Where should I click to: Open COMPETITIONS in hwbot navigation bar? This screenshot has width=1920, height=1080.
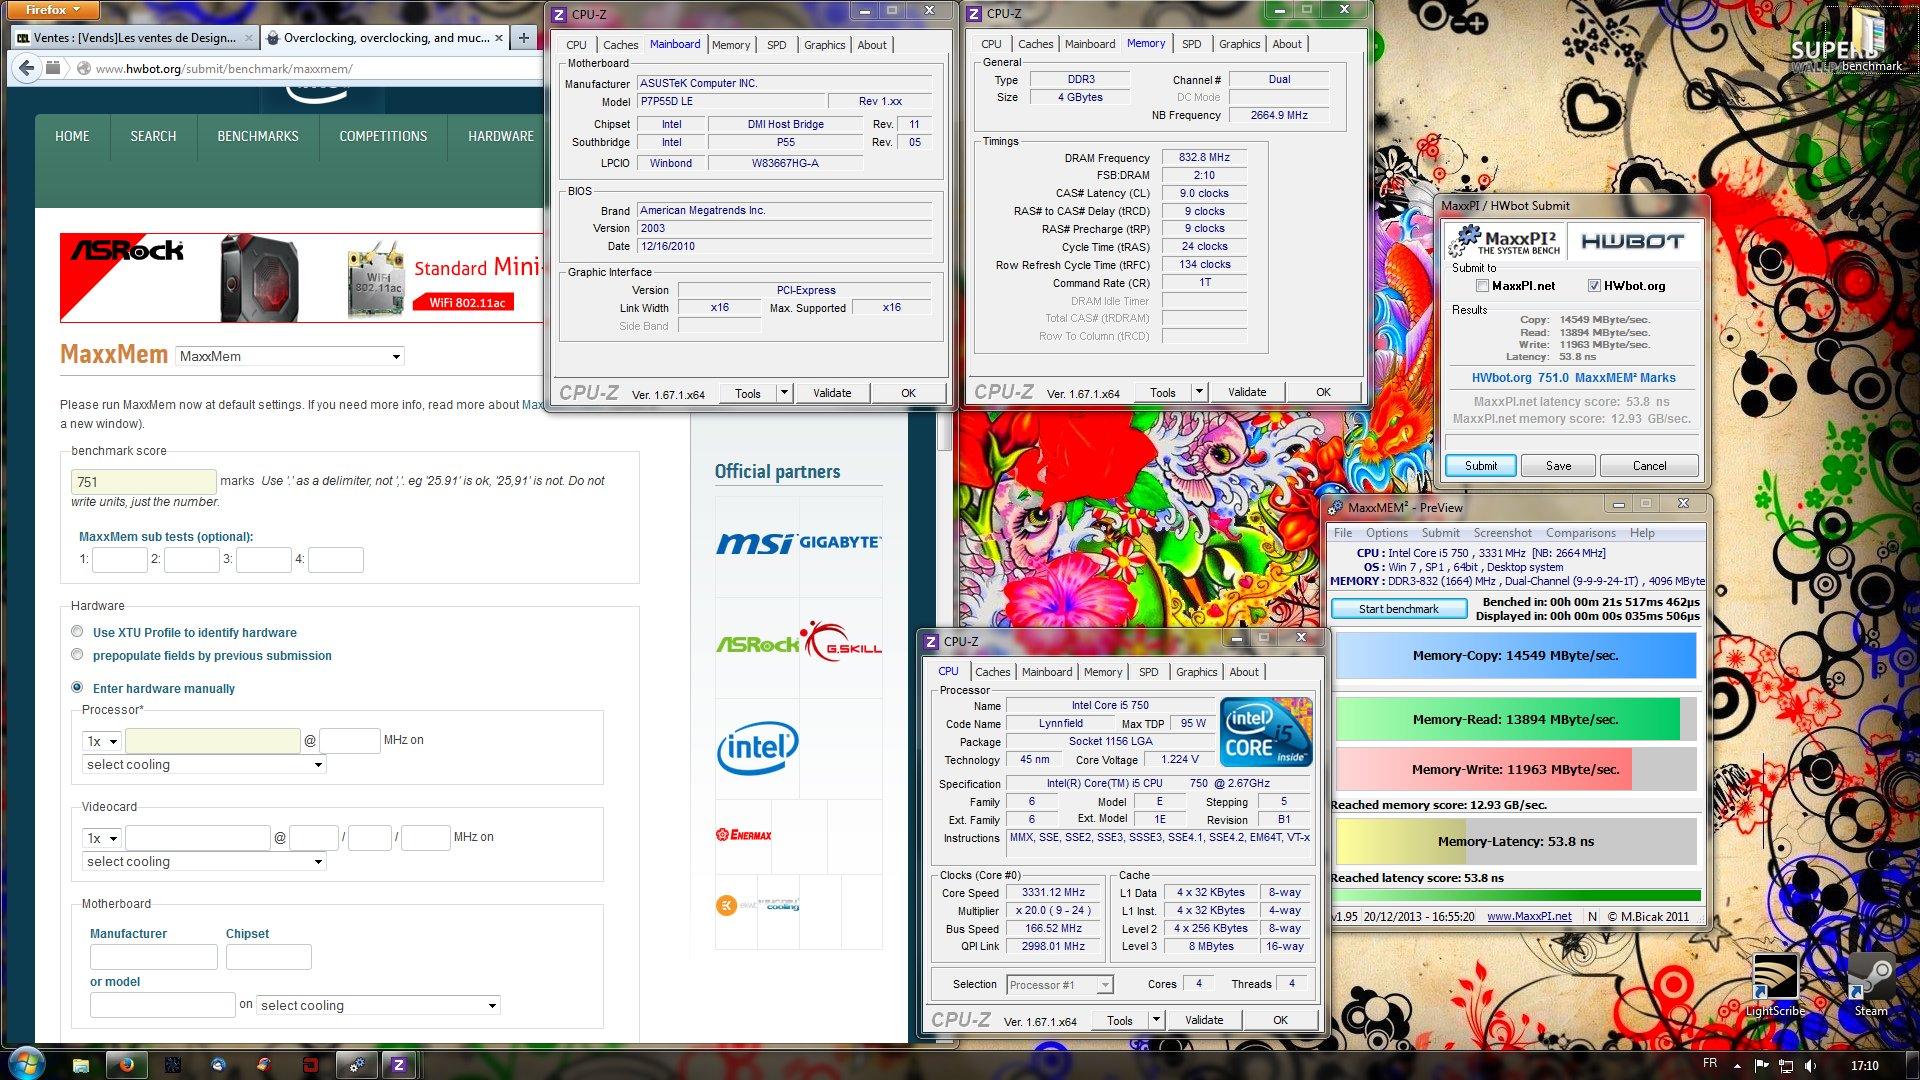pyautogui.click(x=383, y=136)
